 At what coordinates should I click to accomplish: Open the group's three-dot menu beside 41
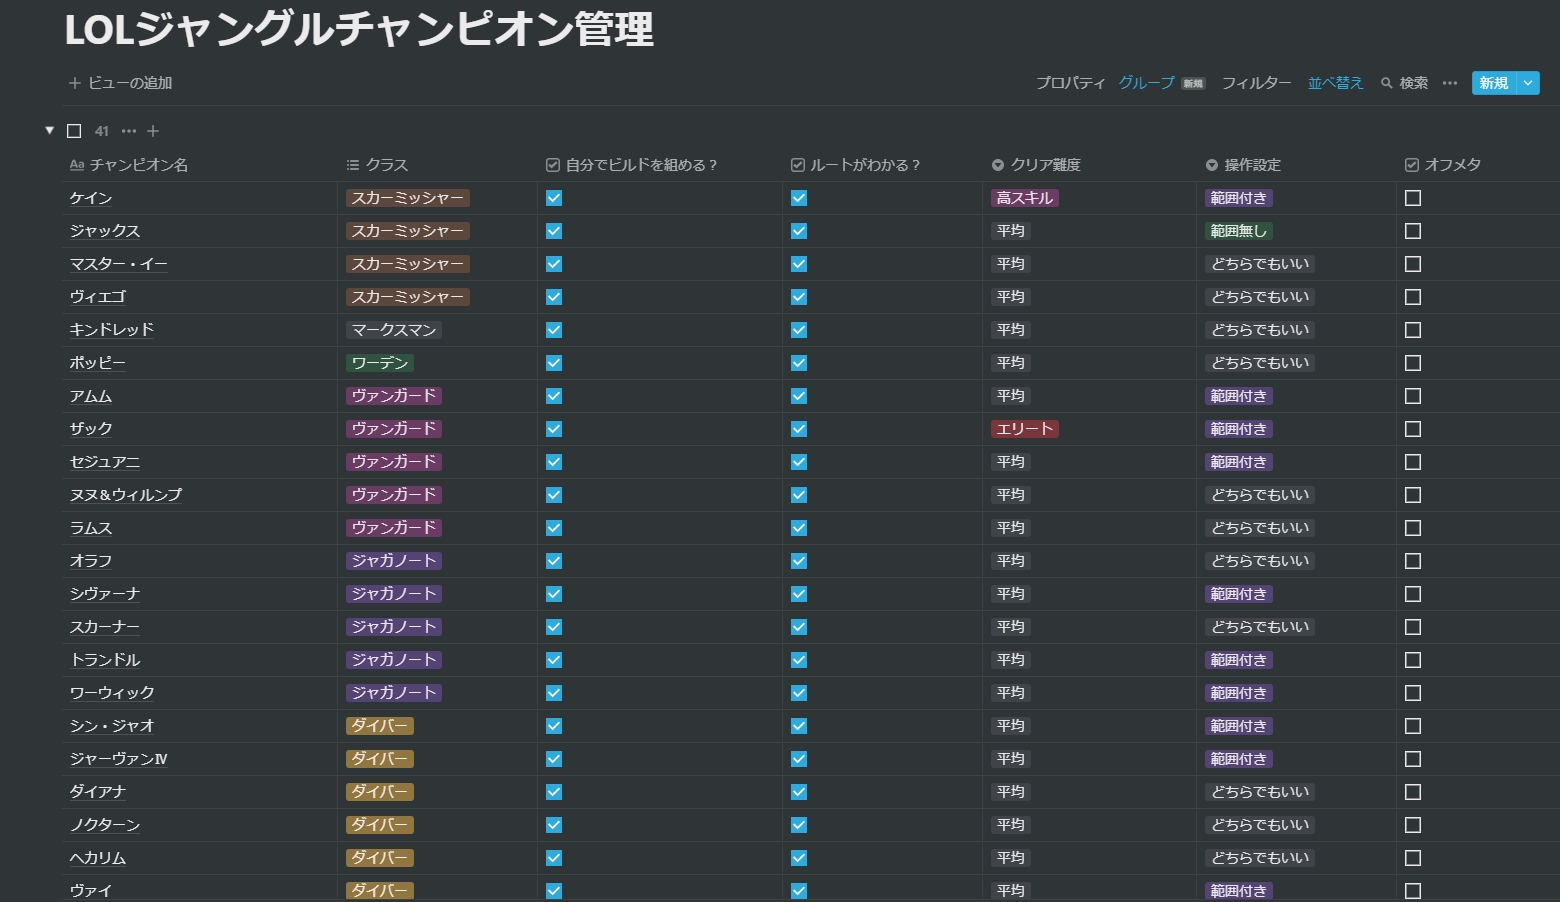[x=128, y=131]
